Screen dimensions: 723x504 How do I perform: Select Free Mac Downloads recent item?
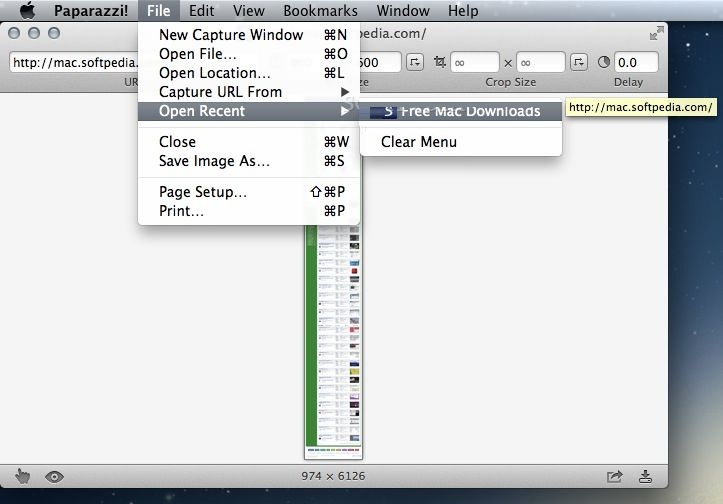tap(460, 111)
